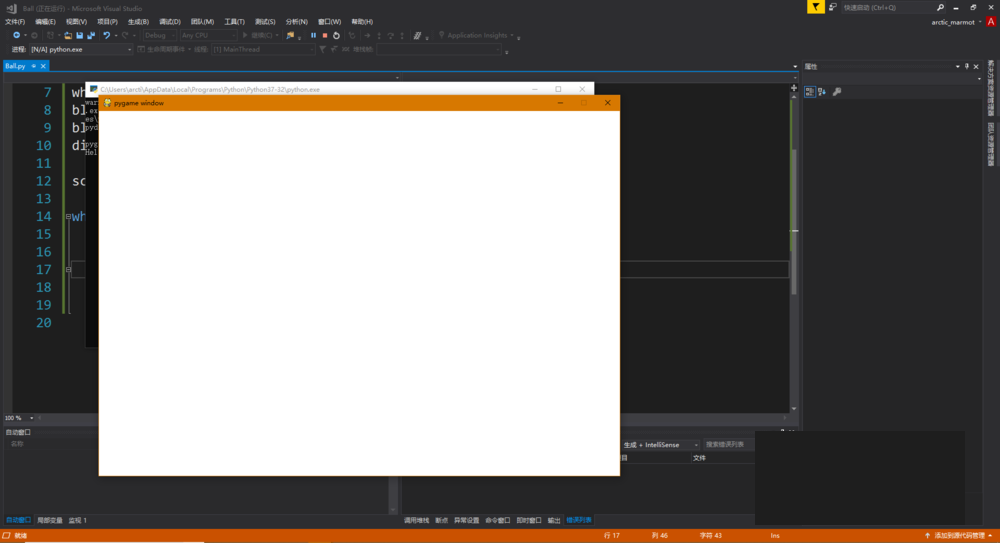Switch to the 调用堆栈 tab

pos(416,521)
